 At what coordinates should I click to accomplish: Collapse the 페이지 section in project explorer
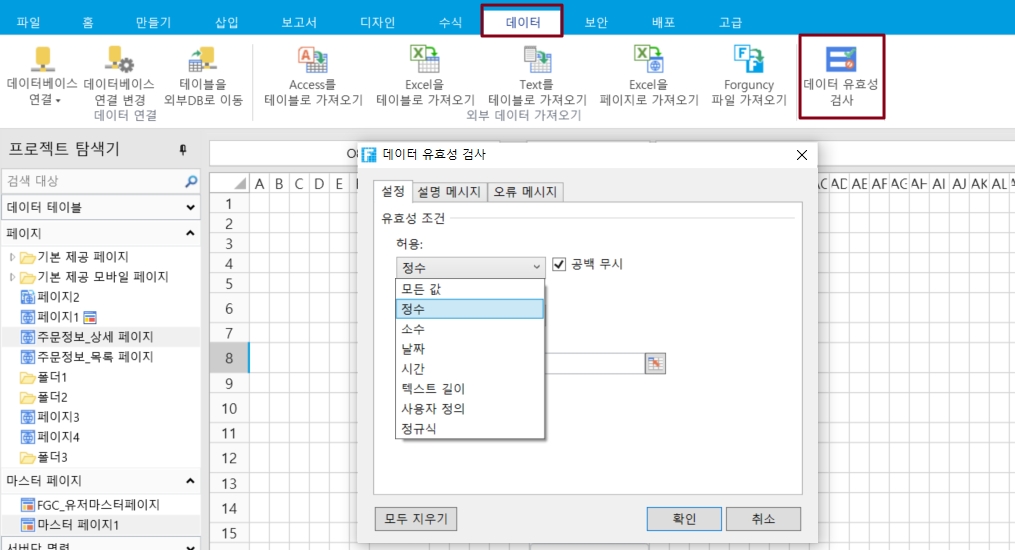[x=190, y=233]
